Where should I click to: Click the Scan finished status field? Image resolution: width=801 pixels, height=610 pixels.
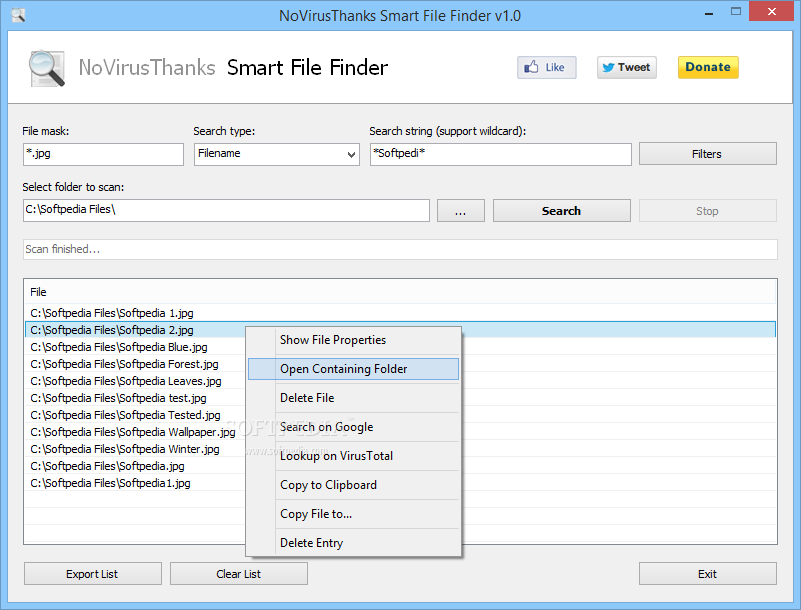[x=400, y=249]
